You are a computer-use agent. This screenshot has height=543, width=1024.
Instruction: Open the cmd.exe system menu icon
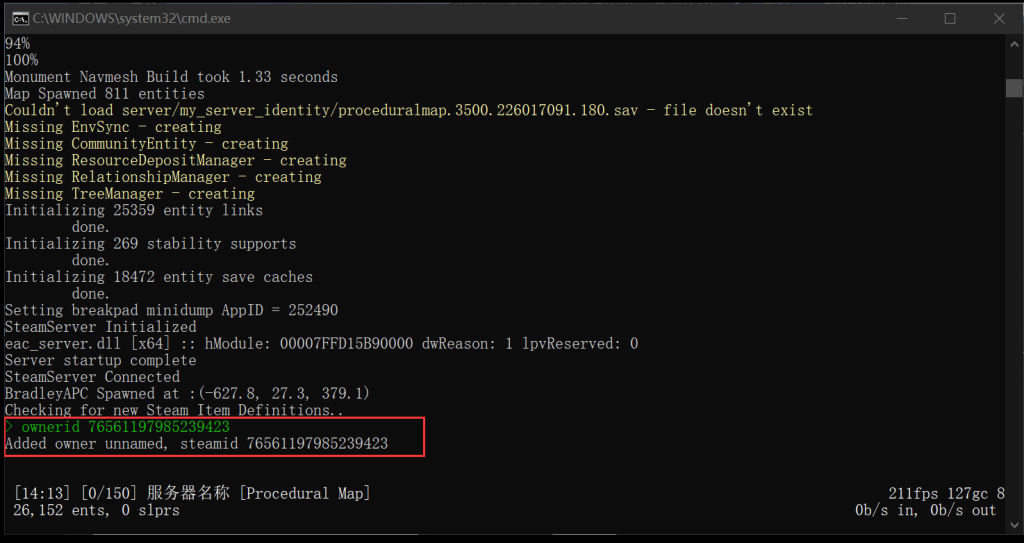click(20, 18)
